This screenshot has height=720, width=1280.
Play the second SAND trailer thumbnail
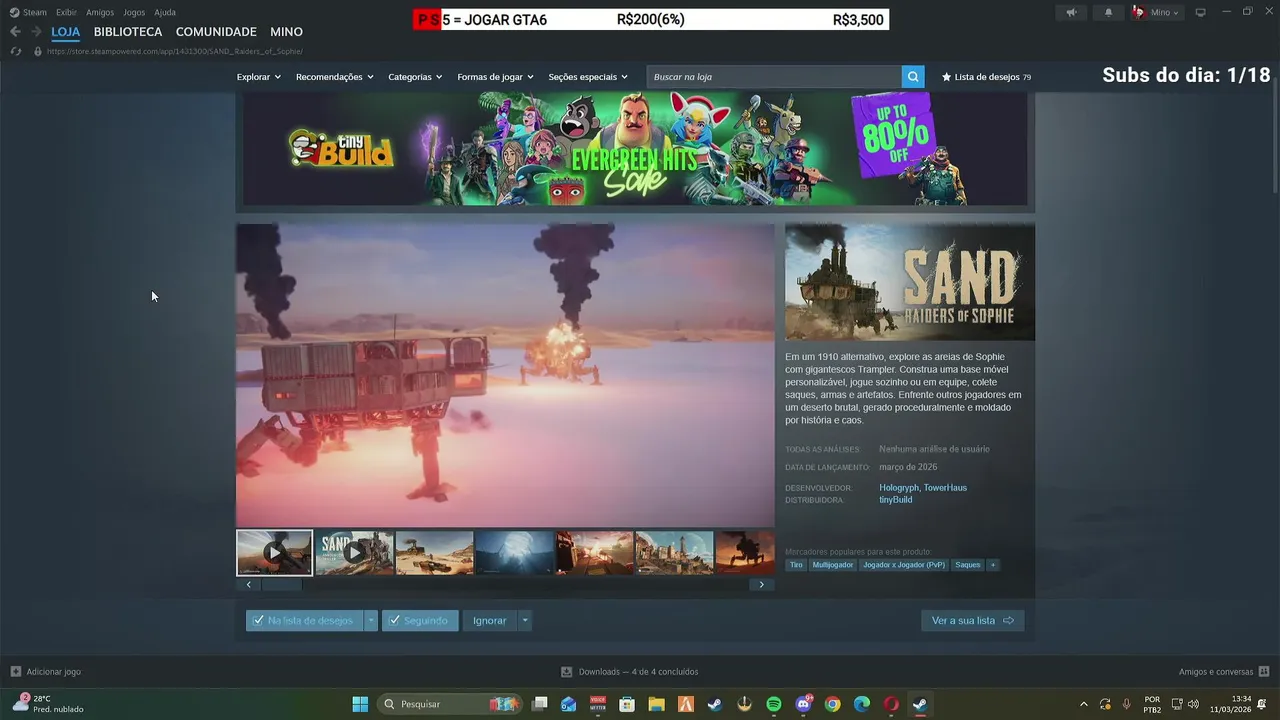tap(354, 552)
